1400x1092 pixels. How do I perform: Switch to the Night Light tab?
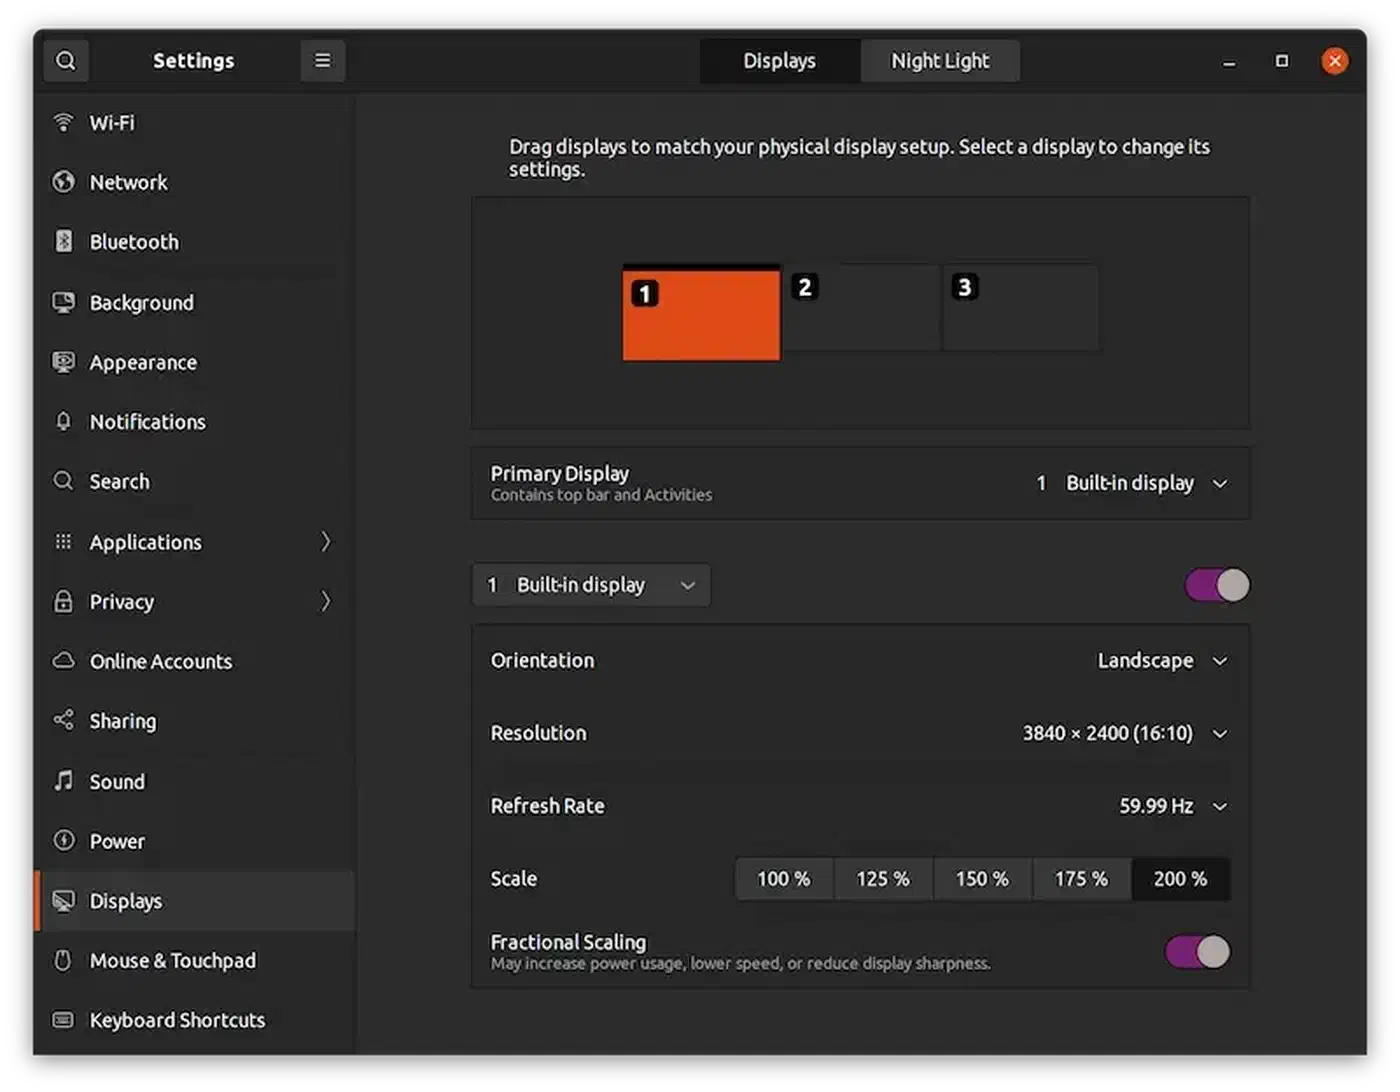(940, 61)
